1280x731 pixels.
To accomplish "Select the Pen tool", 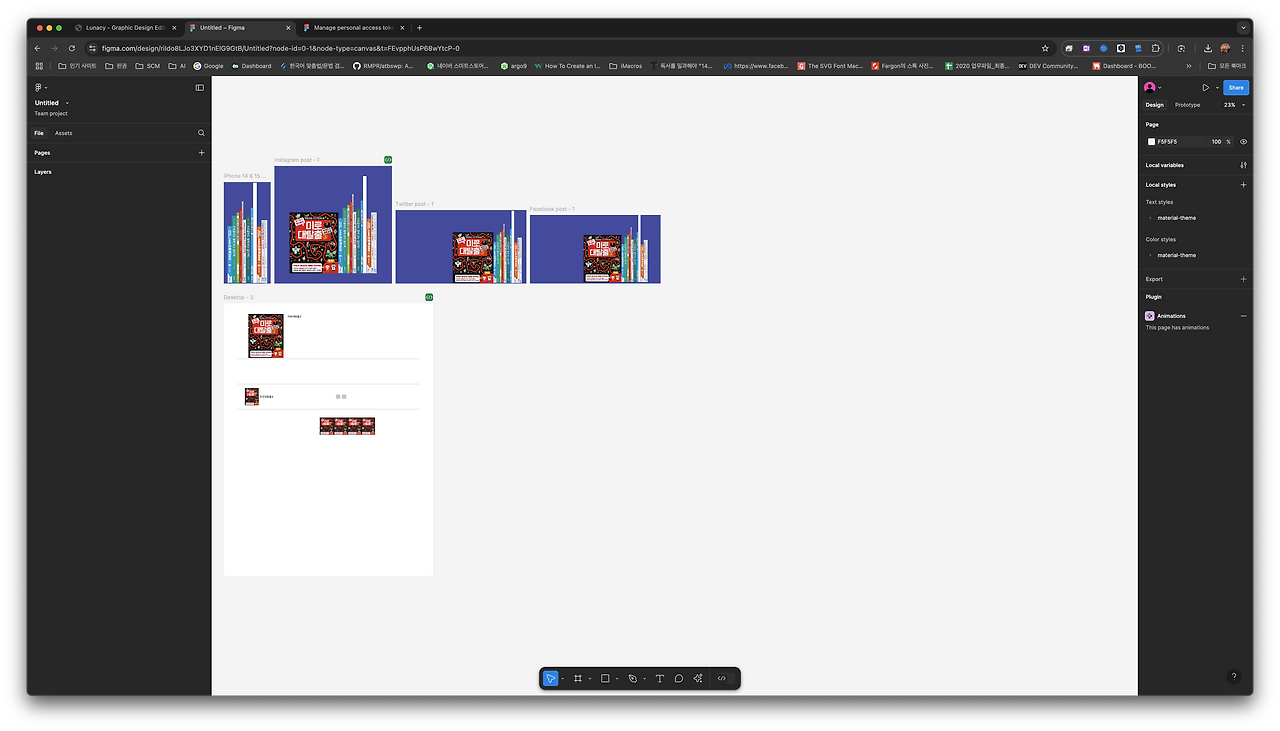I will click(632, 678).
